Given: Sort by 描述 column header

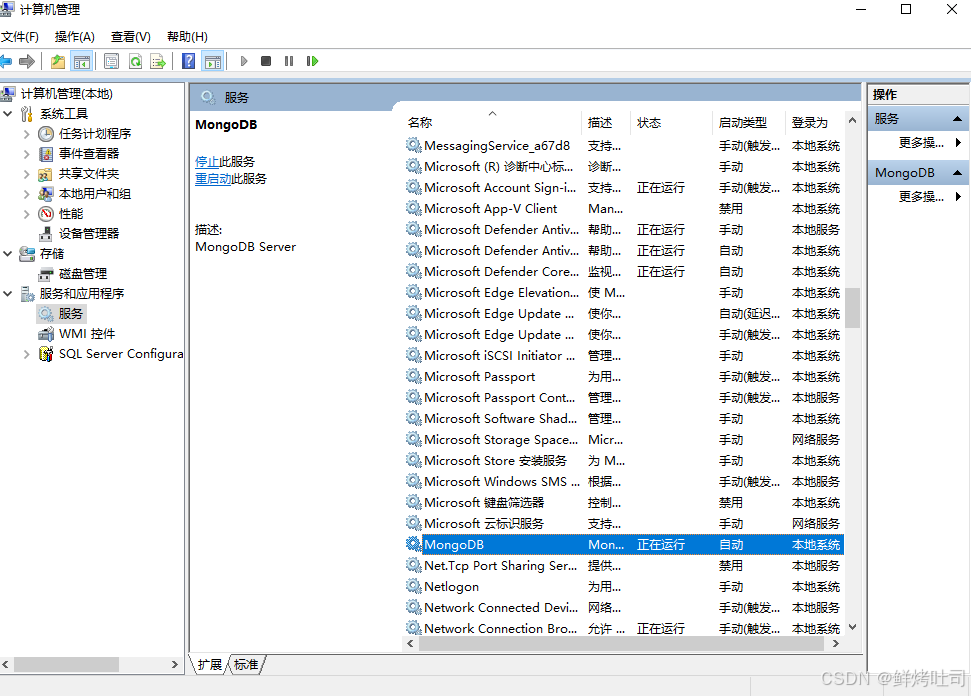Looking at the screenshot, I should 606,123.
